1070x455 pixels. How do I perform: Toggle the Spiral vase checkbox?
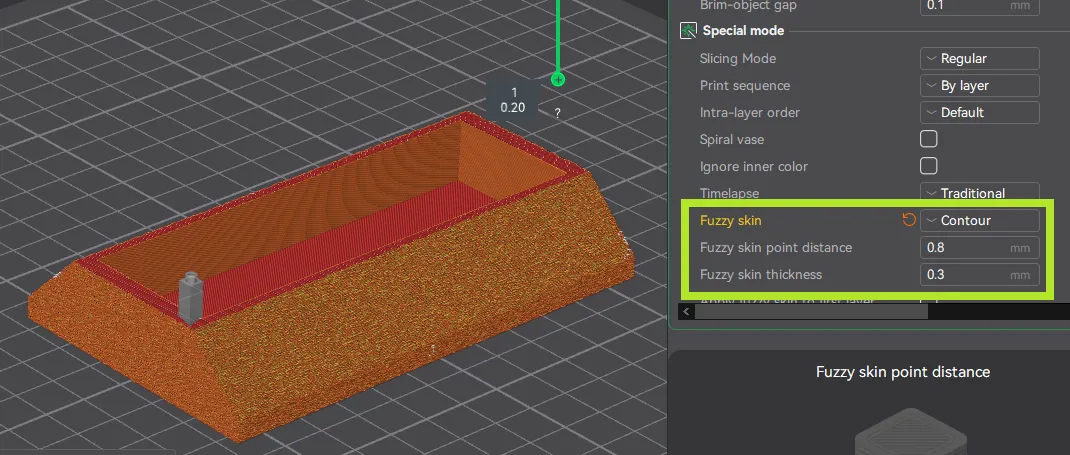pyautogui.click(x=928, y=139)
